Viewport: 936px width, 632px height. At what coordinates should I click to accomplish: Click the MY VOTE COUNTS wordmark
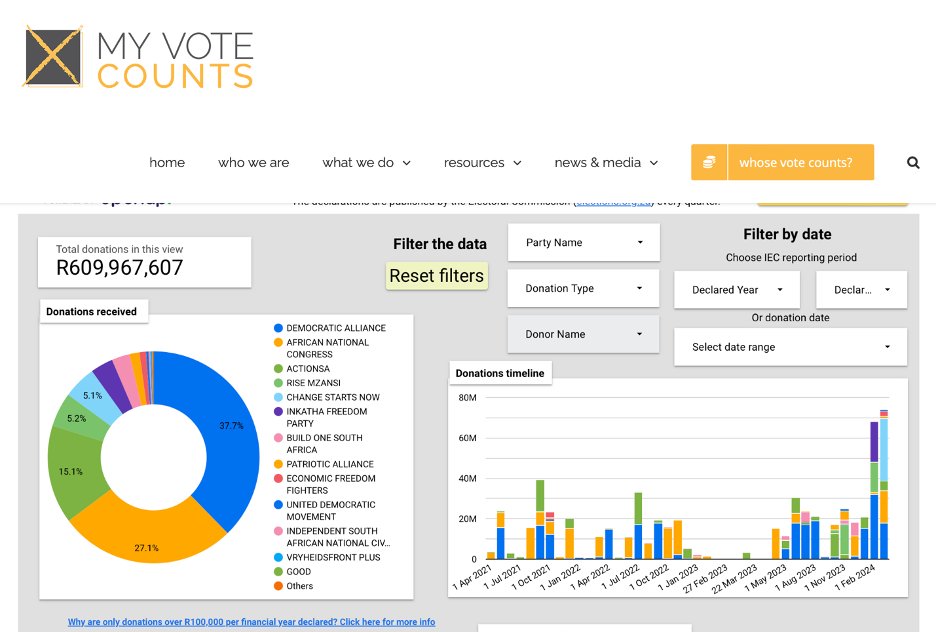point(176,60)
